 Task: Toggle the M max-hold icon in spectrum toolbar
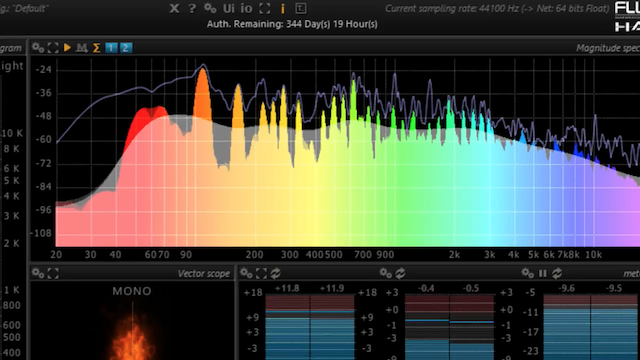[x=82, y=48]
